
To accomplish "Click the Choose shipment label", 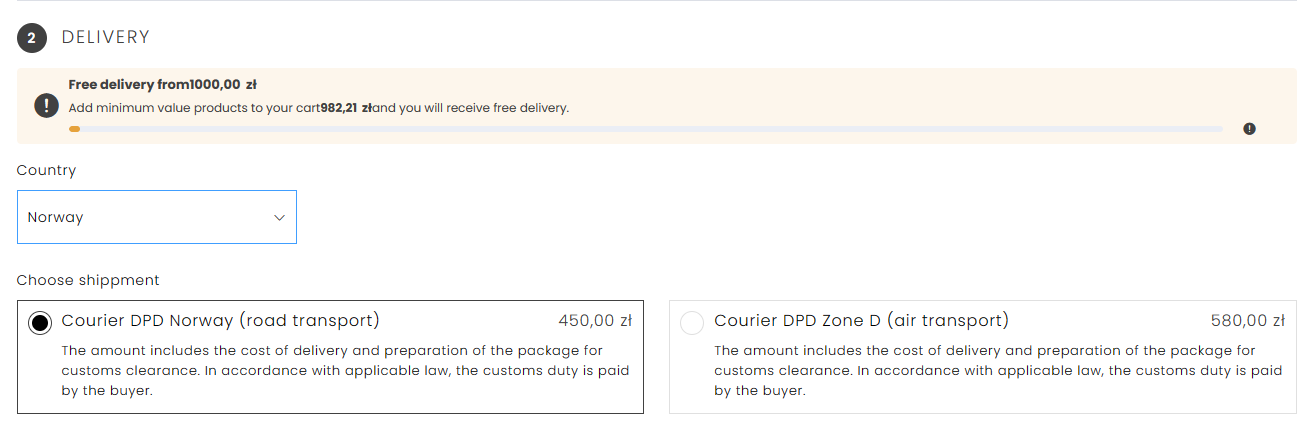I will pyautogui.click(x=88, y=280).
